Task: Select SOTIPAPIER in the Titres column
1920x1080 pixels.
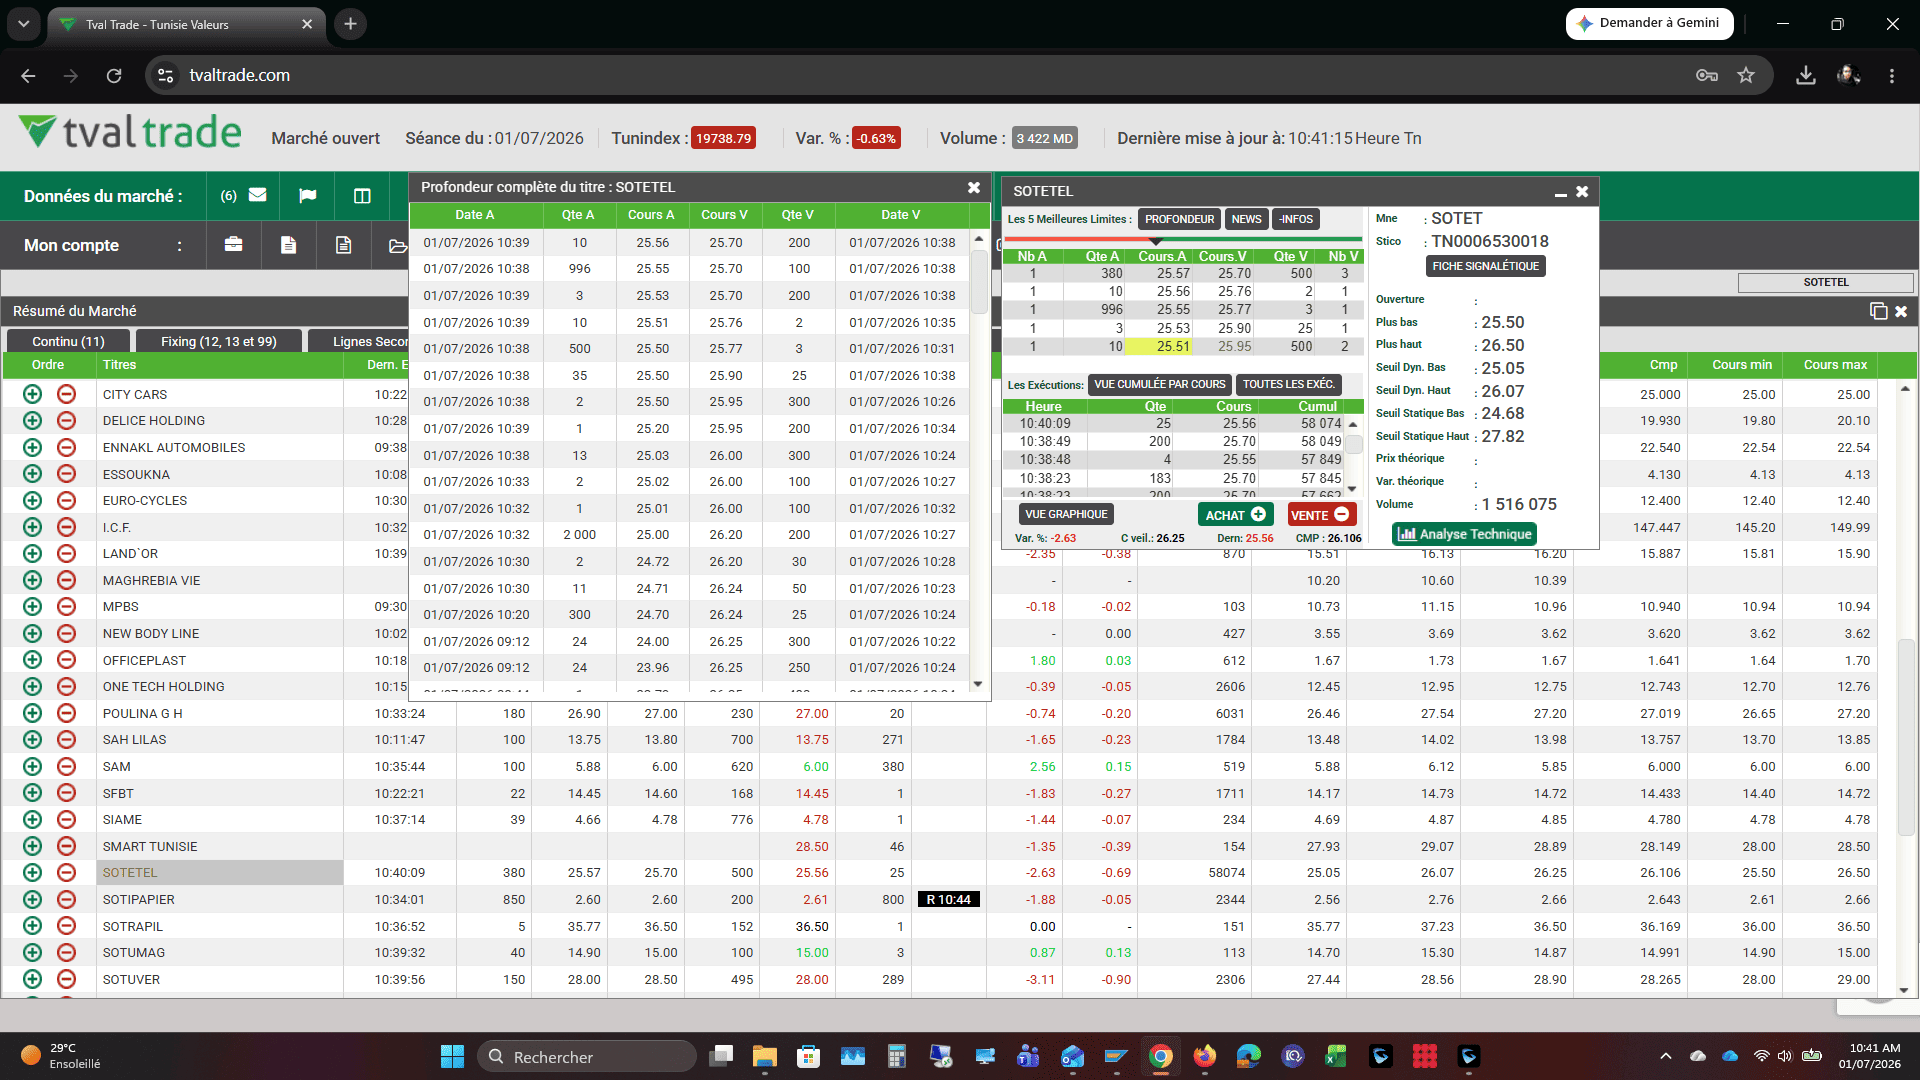Action: pos(139,899)
